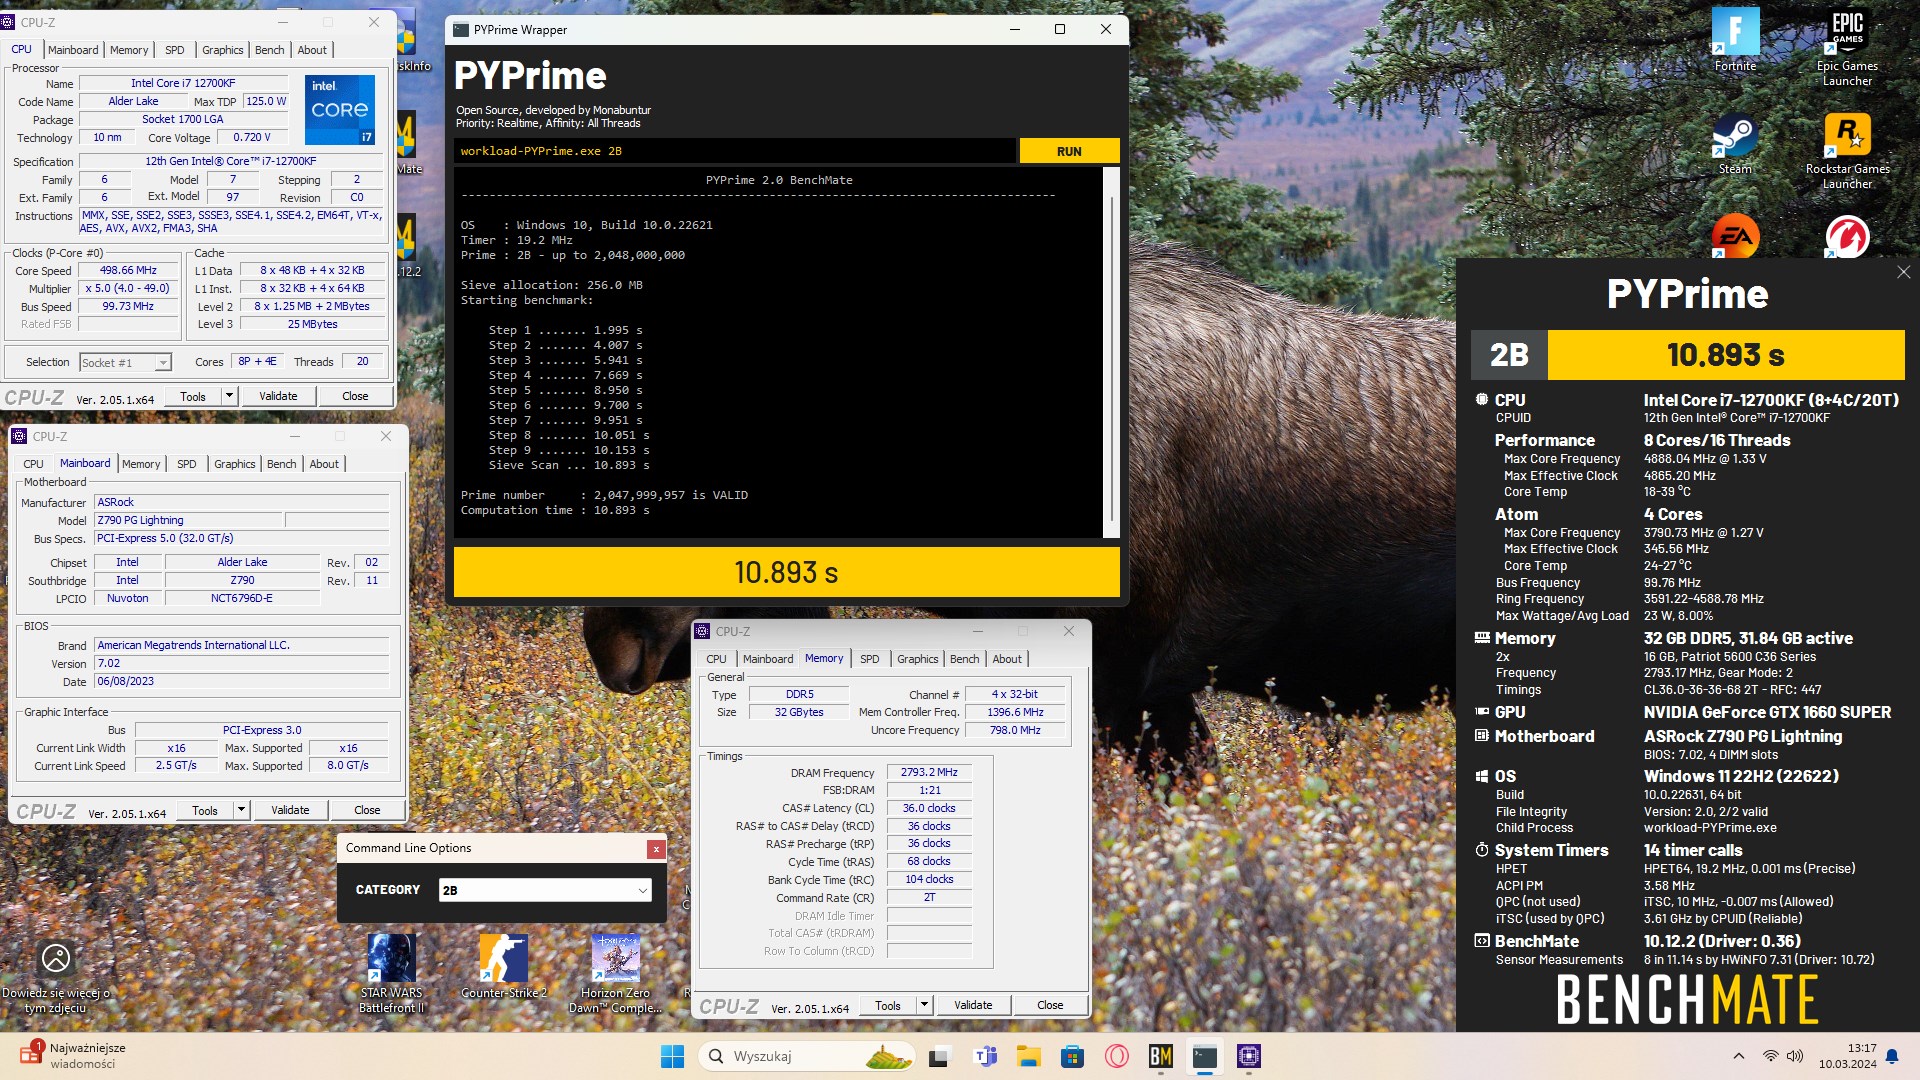The height and width of the screenshot is (1080, 1920).
Task: Click Close in Mainboard CPU-Z window
Action: pos(367,810)
